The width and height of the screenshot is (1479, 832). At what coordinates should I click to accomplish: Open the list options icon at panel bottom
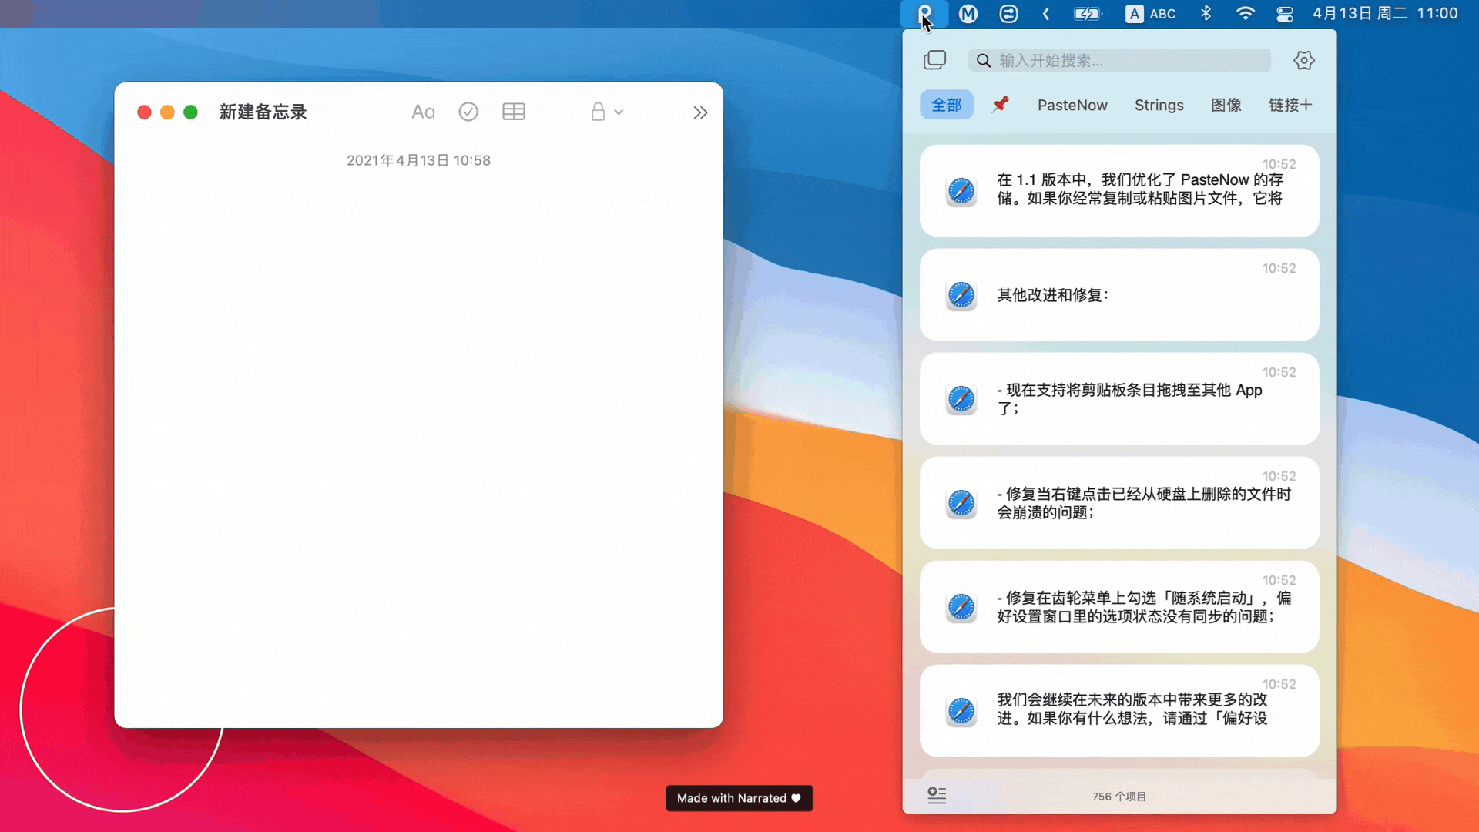(x=937, y=794)
